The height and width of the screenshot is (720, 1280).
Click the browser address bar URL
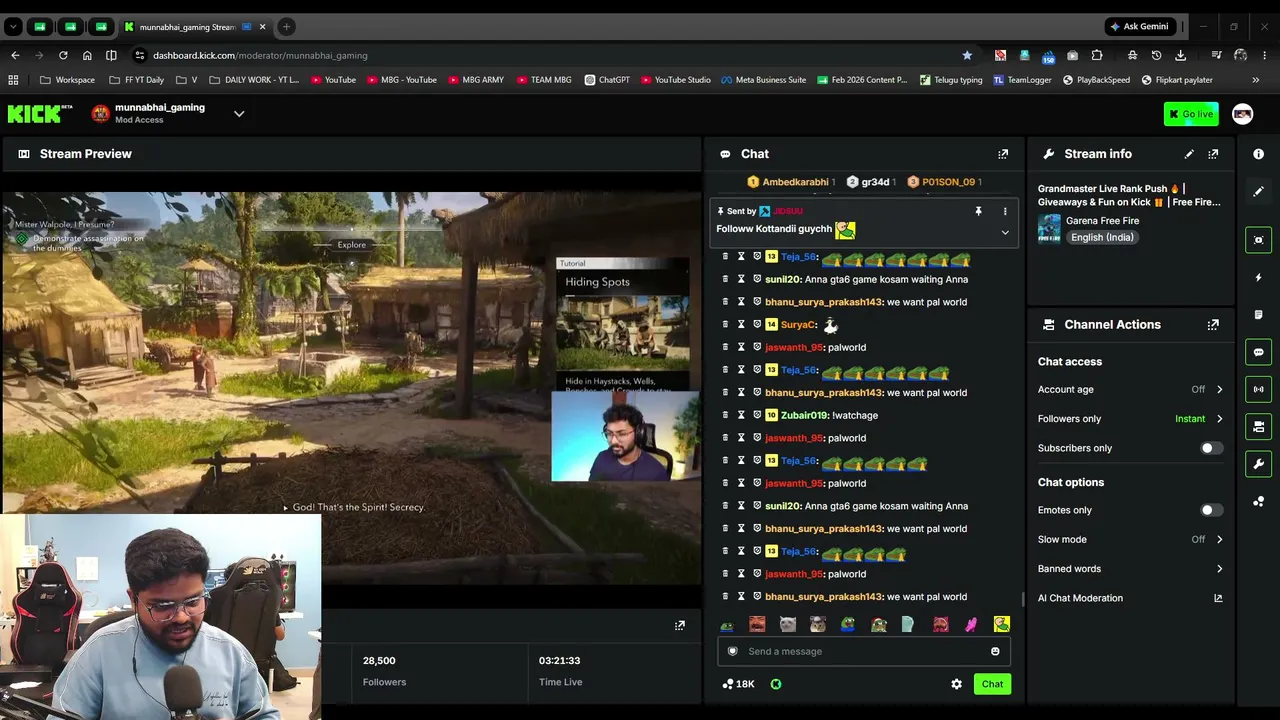coord(260,55)
